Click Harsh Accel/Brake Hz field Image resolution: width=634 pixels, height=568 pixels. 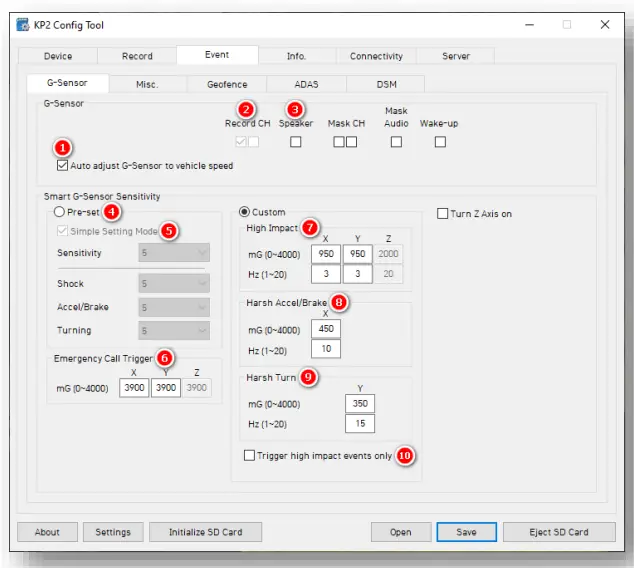pos(326,349)
